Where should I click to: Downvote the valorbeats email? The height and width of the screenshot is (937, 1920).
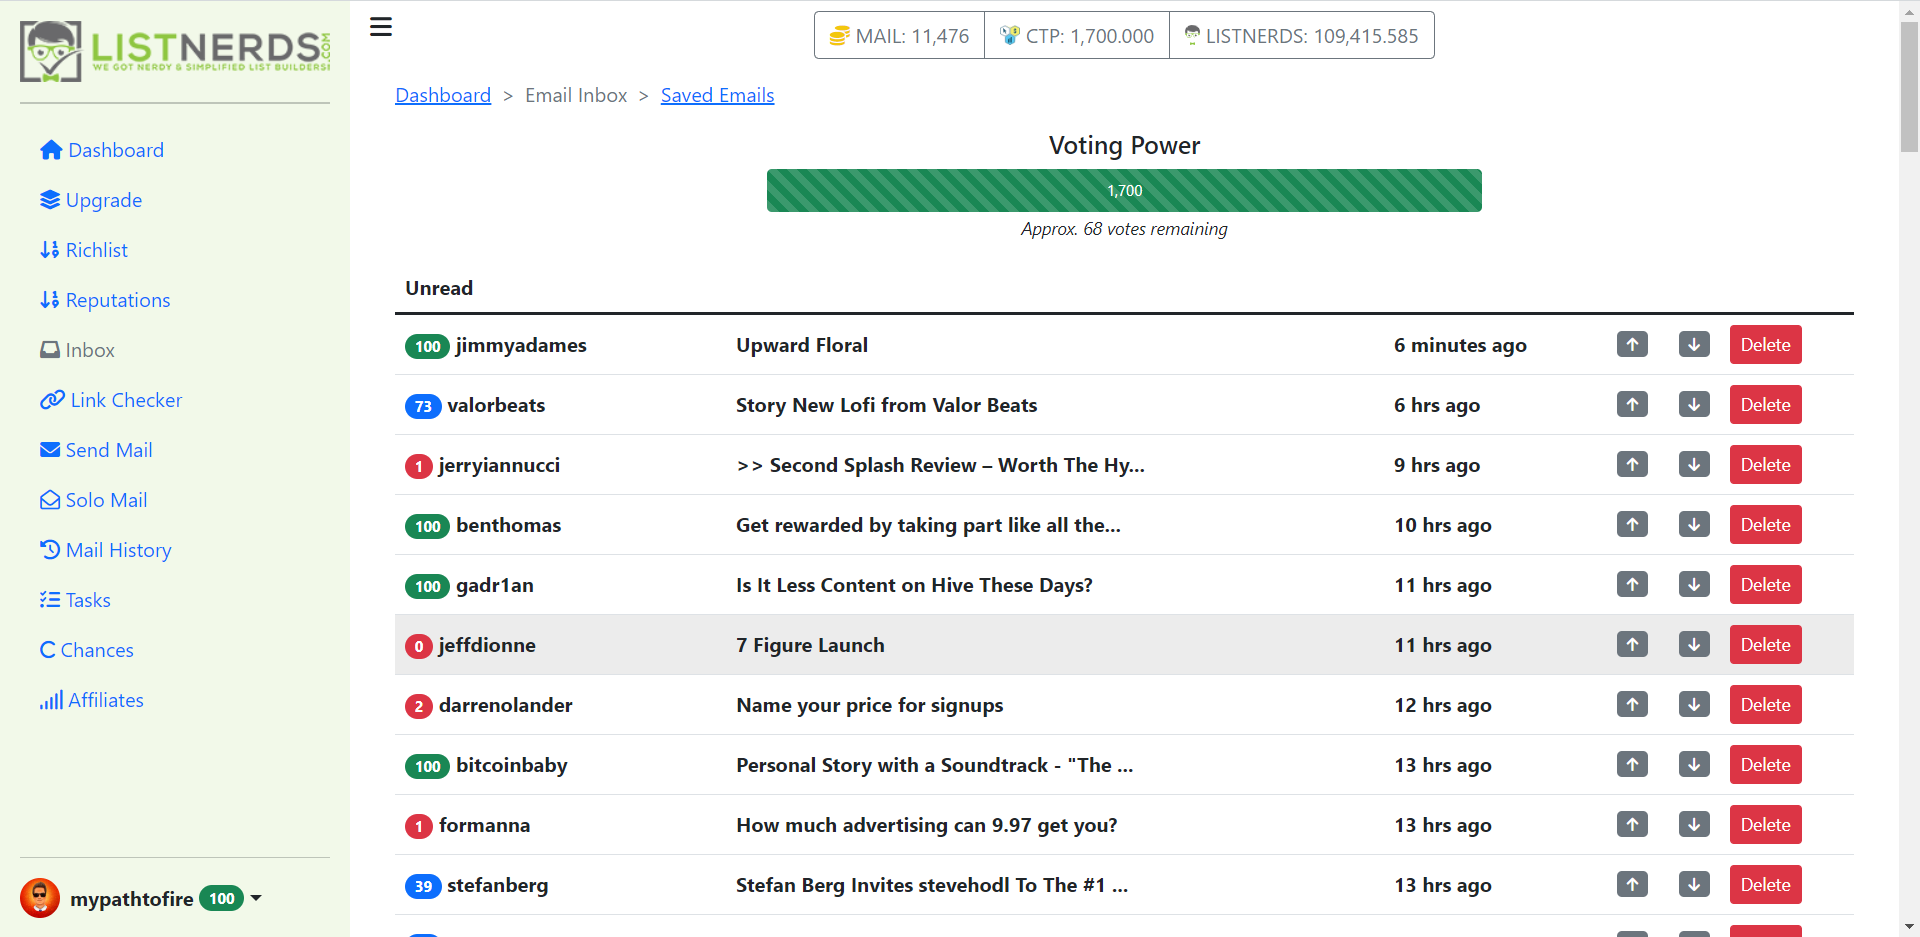1694,405
